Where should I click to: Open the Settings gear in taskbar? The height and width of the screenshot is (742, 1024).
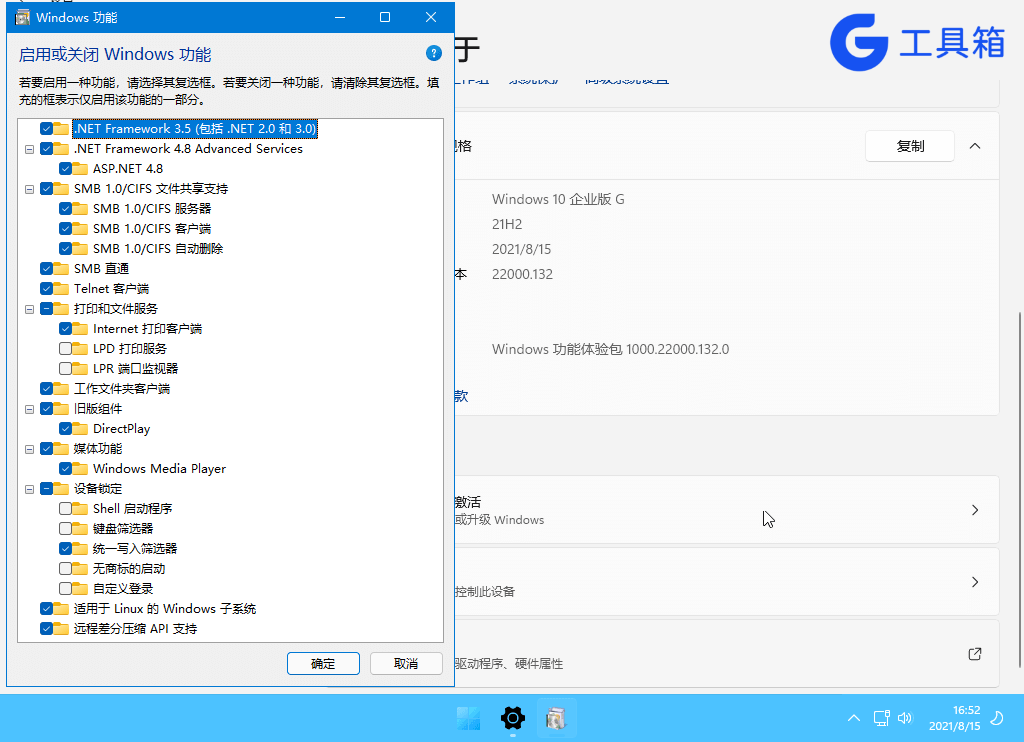(513, 718)
